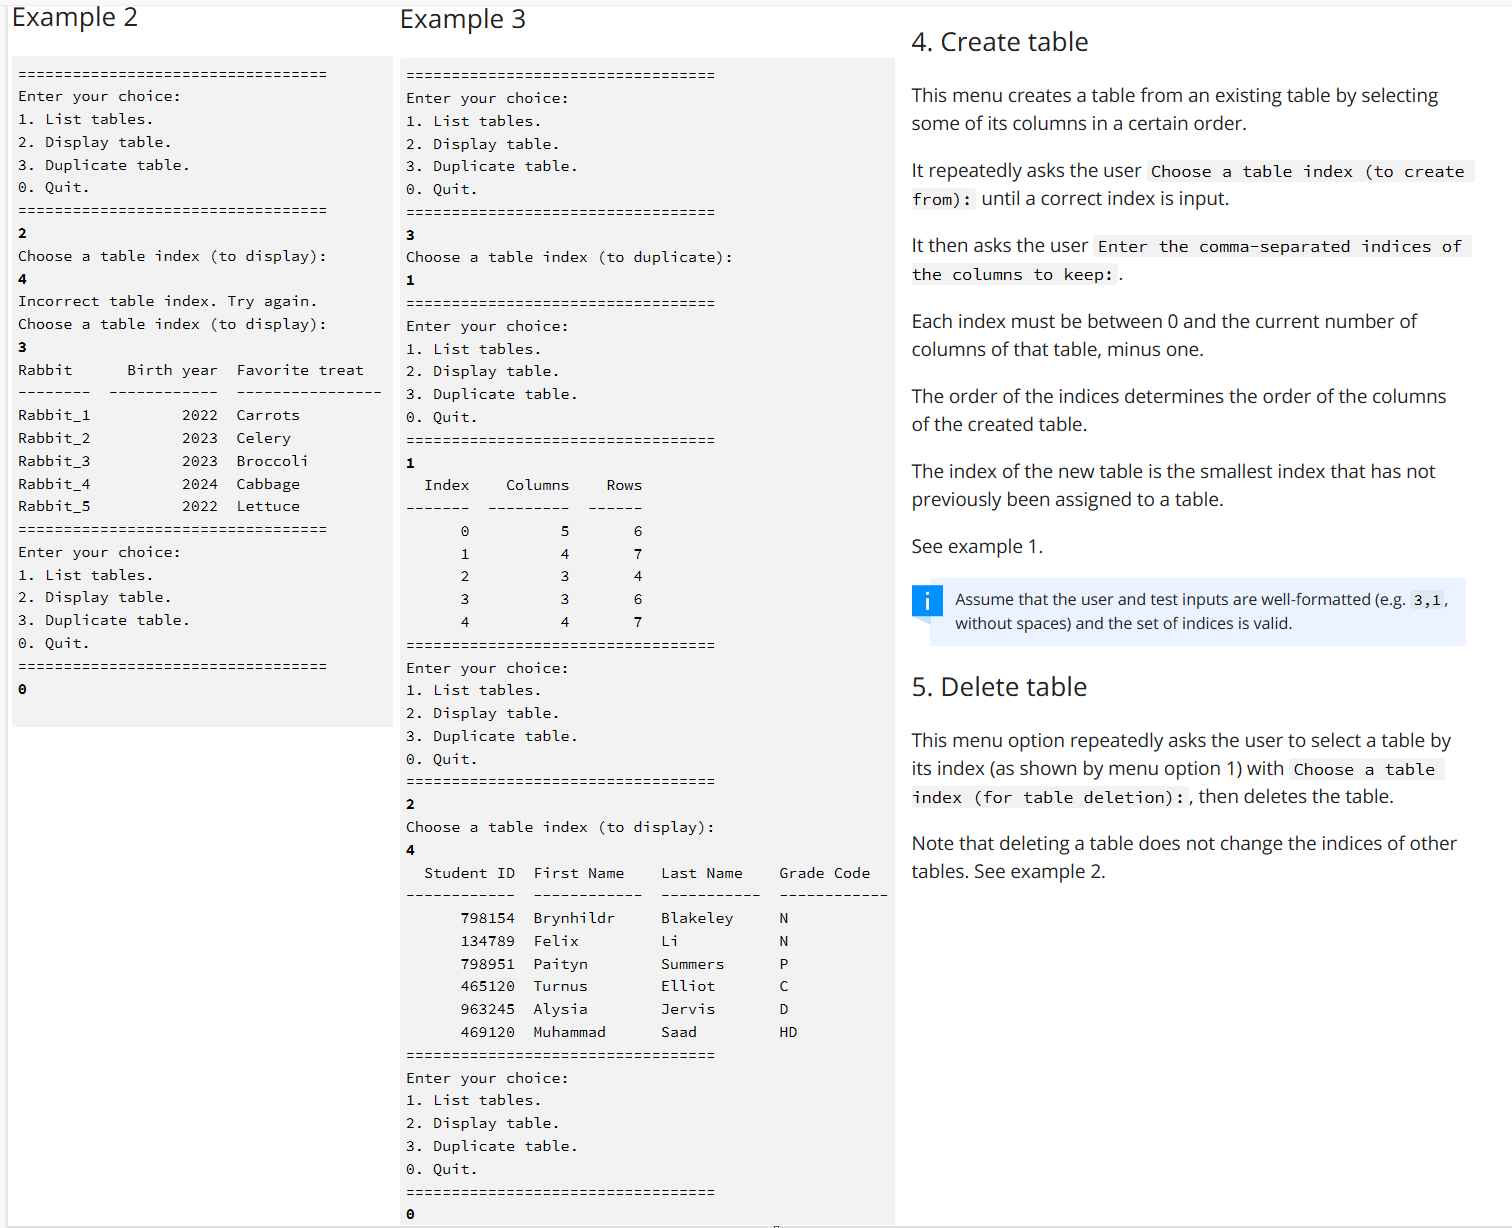Click paragraph "The order of the indices determines"

click(x=1179, y=410)
